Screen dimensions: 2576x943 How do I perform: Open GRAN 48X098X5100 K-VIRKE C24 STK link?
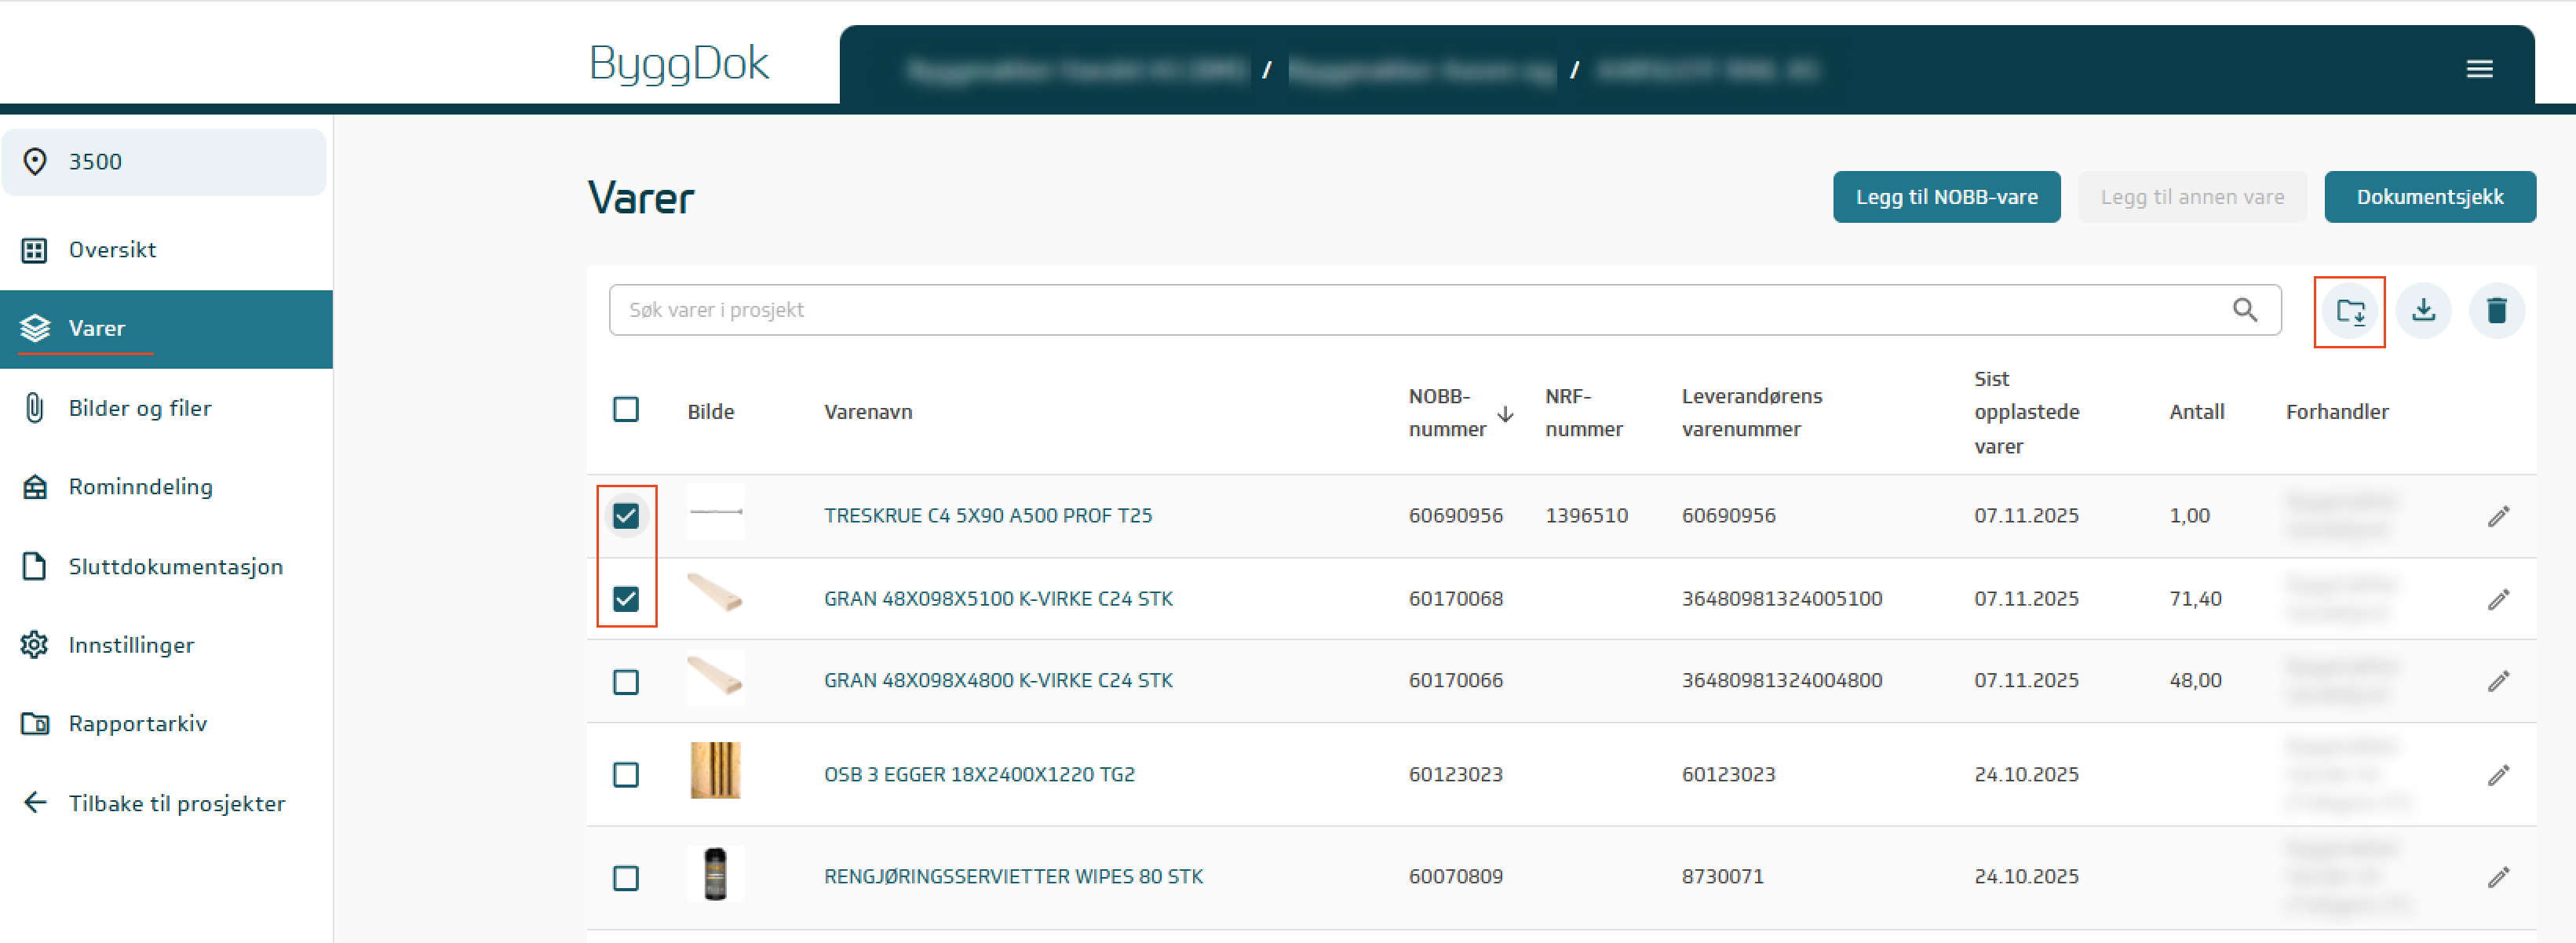pos(997,599)
